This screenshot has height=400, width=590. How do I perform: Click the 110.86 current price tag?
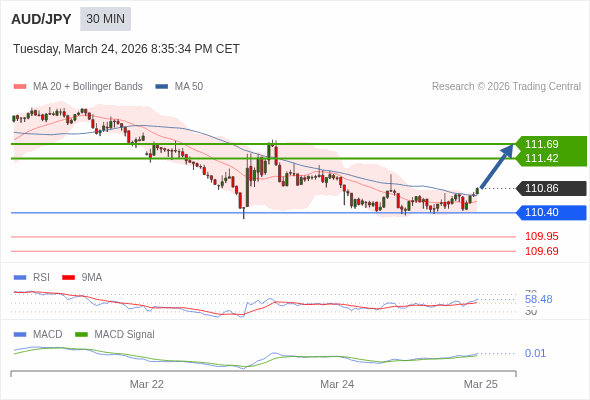(551, 188)
